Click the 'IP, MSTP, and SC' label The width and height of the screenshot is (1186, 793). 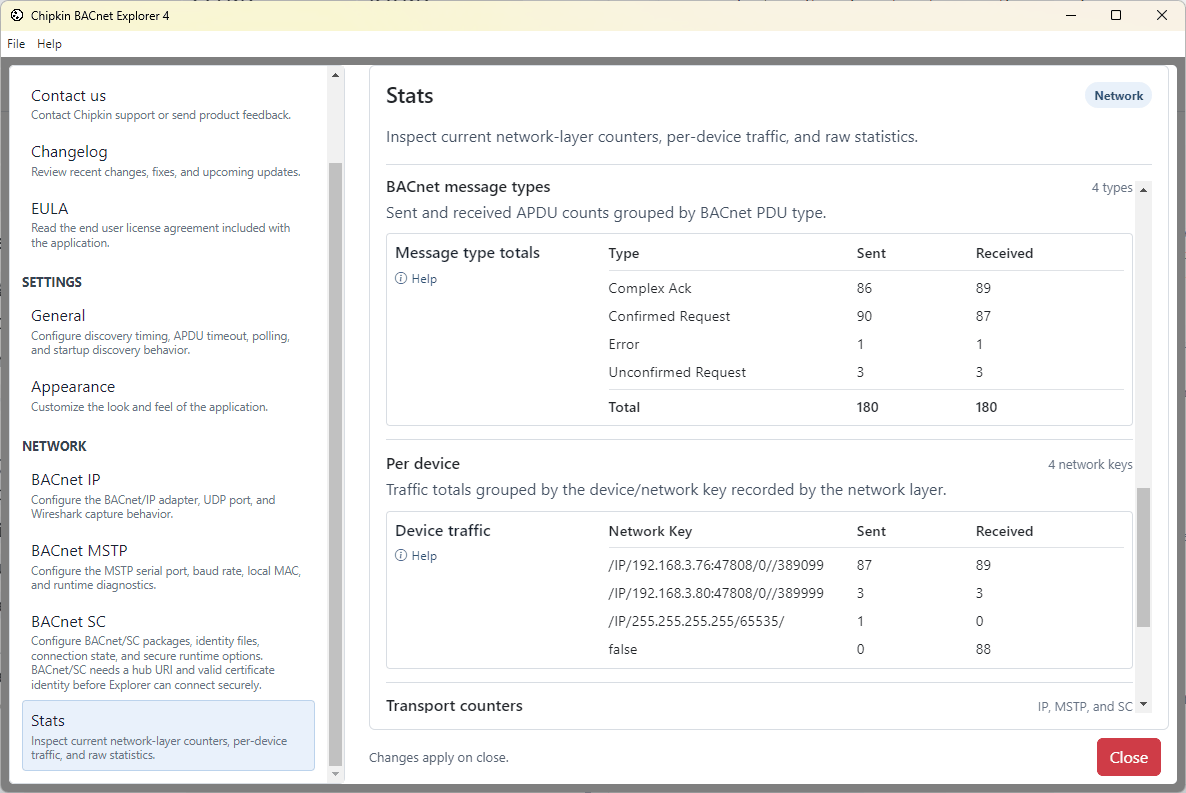(1085, 707)
